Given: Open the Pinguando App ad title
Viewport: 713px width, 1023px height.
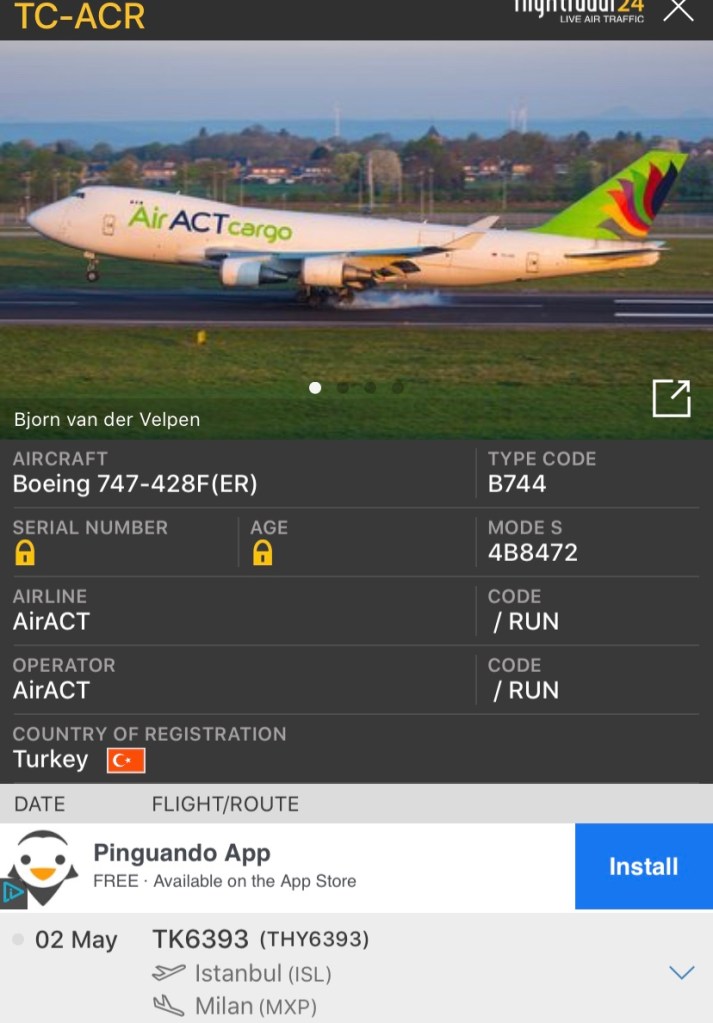Looking at the screenshot, I should (182, 853).
